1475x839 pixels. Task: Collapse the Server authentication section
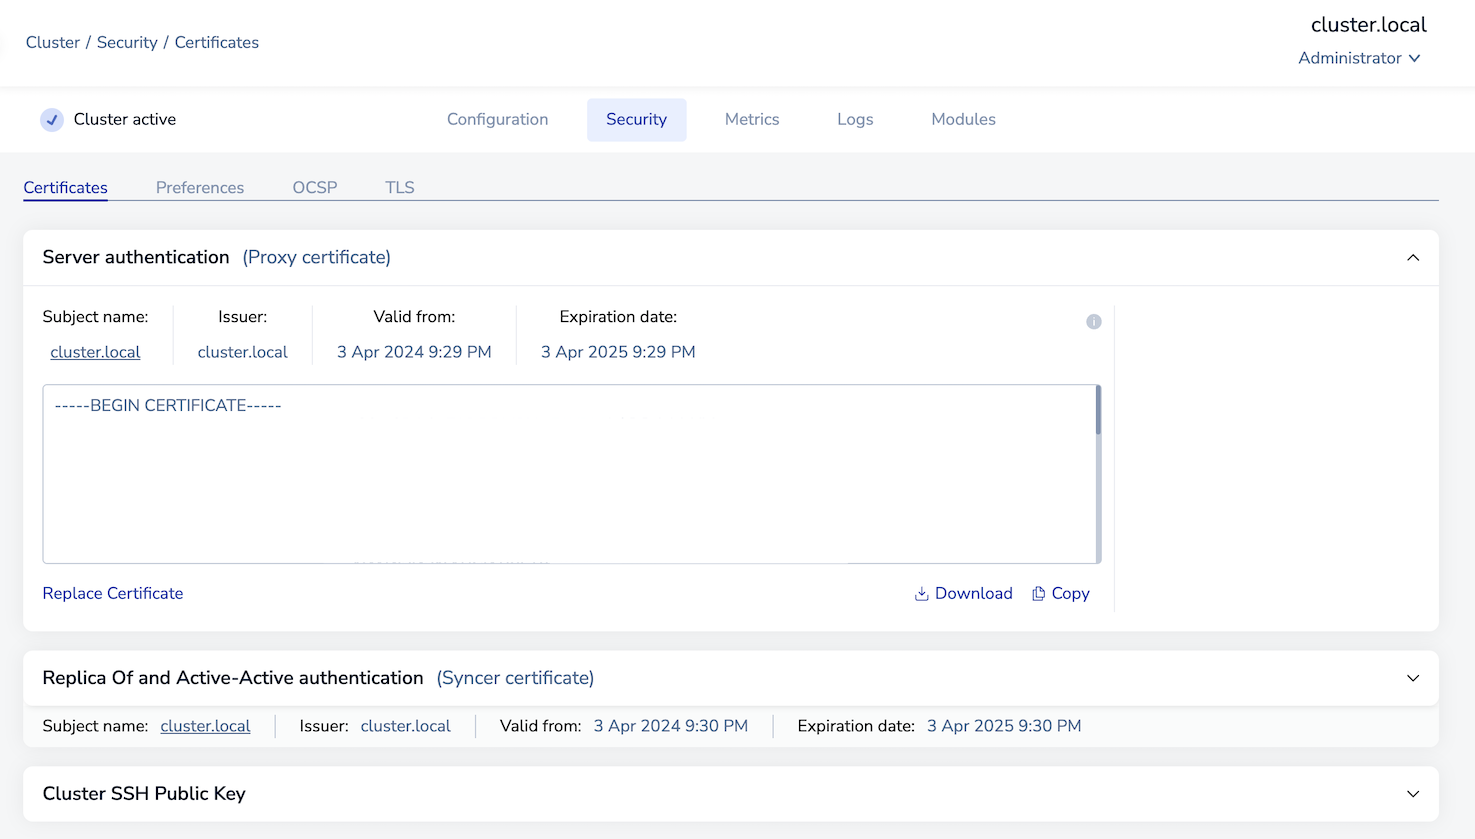(1412, 258)
